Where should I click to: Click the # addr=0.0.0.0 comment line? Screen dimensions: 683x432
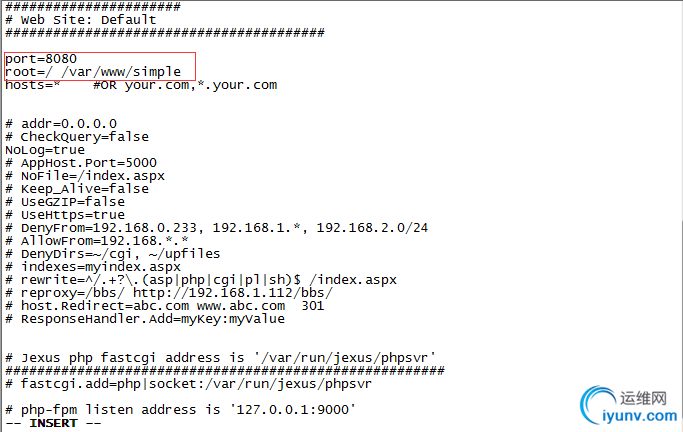[61, 124]
